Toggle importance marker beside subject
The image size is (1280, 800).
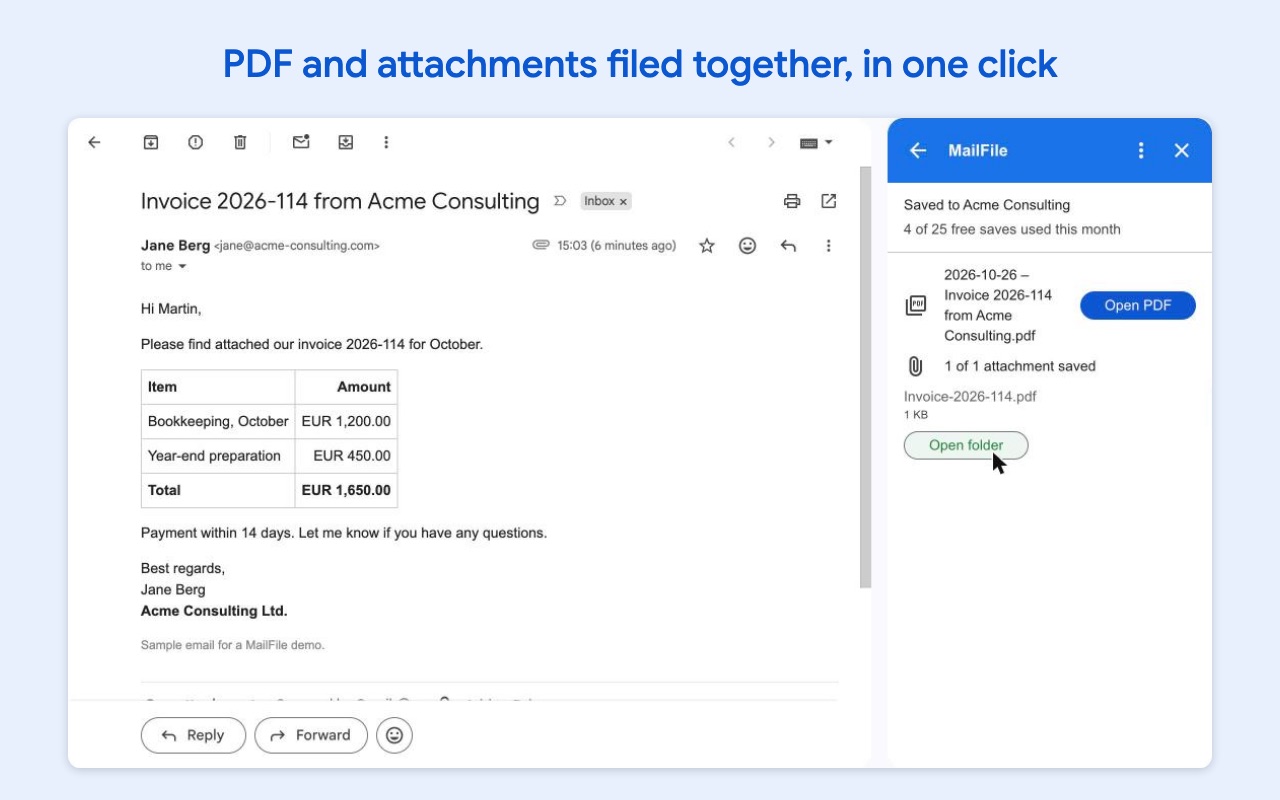pyautogui.click(x=560, y=201)
